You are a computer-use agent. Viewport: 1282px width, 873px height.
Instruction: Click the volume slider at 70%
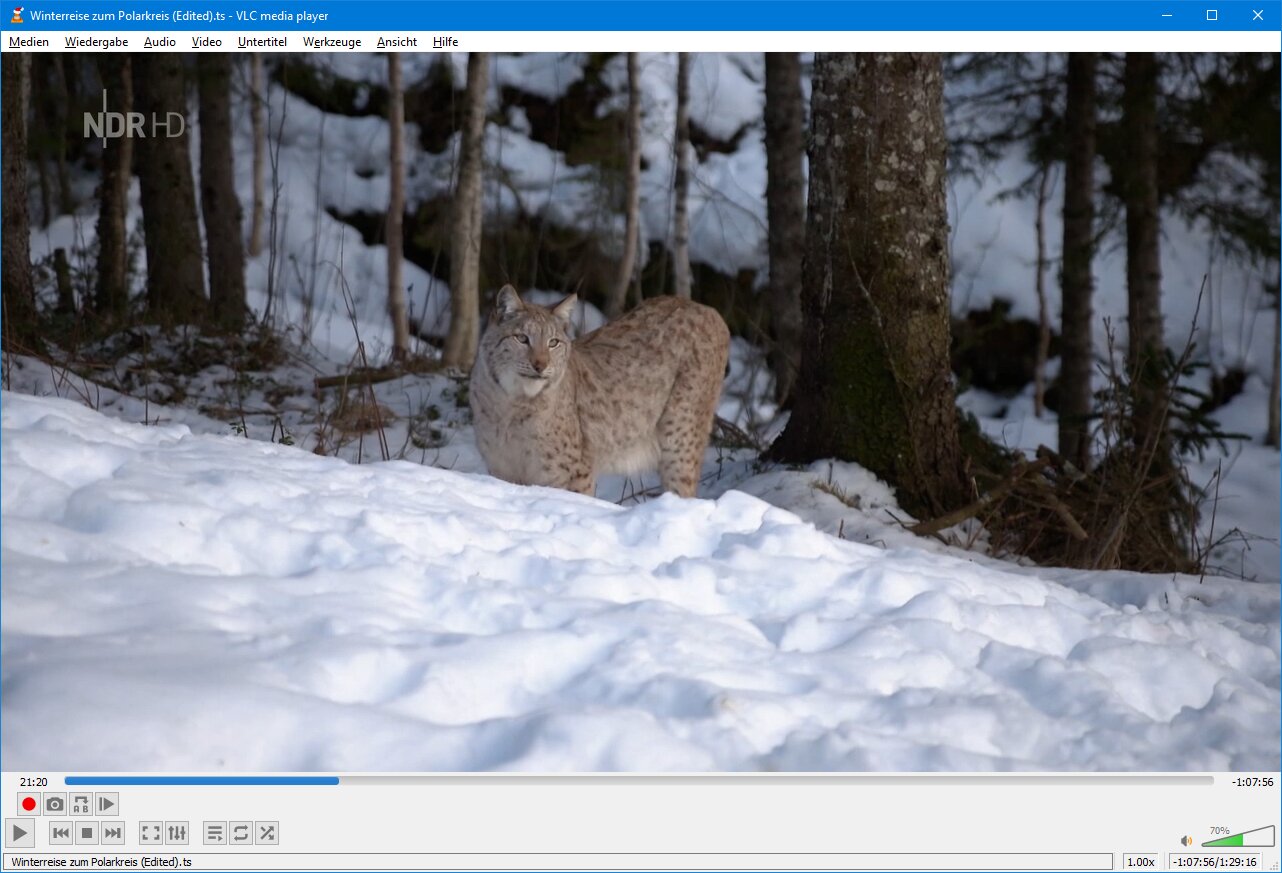(x=1242, y=838)
